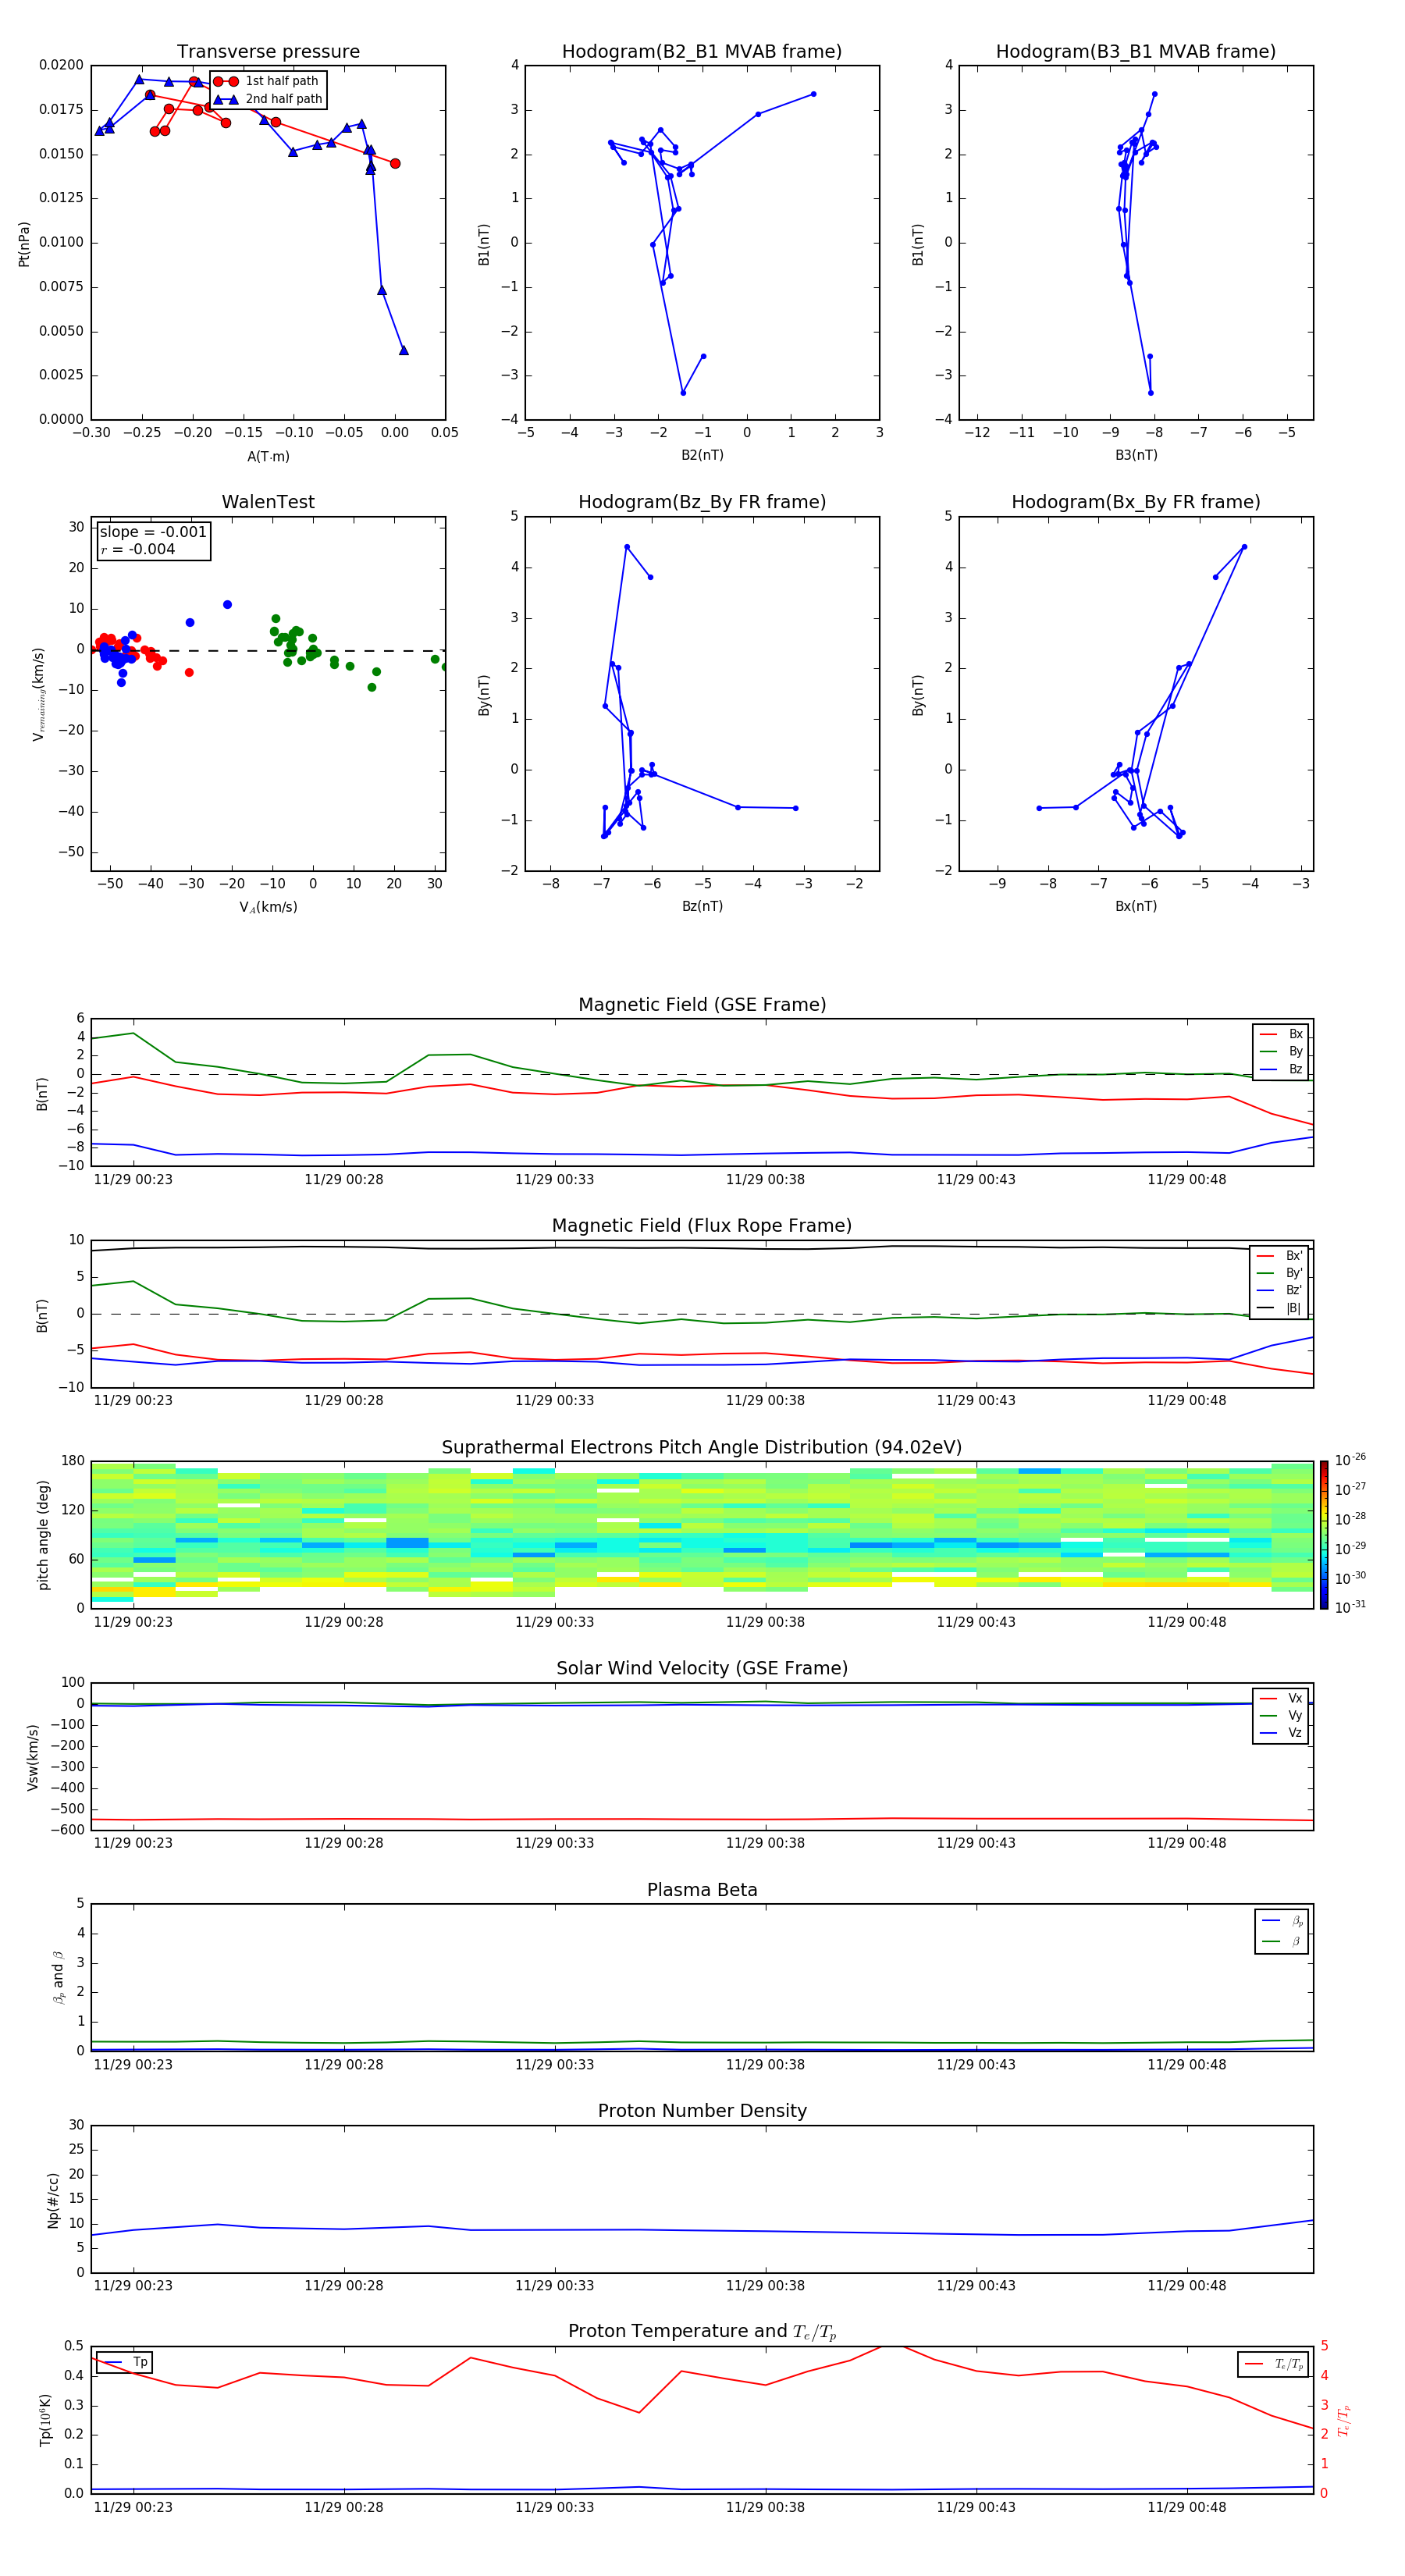Select the 'r = -0.004' annotation text
The width and height of the screenshot is (1405, 2576).
[x=137, y=549]
